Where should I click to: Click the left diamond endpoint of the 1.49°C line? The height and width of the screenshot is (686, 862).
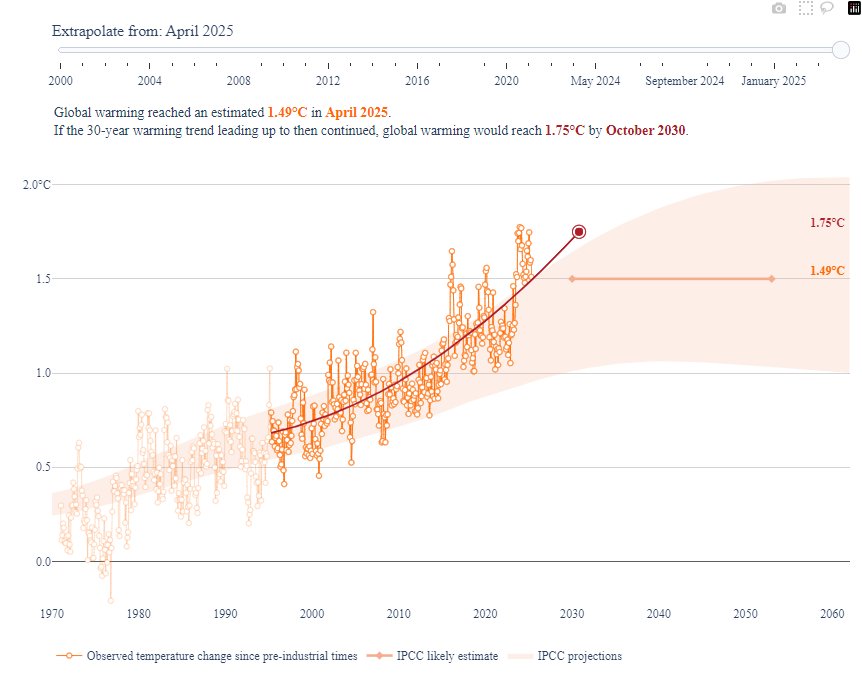(571, 279)
